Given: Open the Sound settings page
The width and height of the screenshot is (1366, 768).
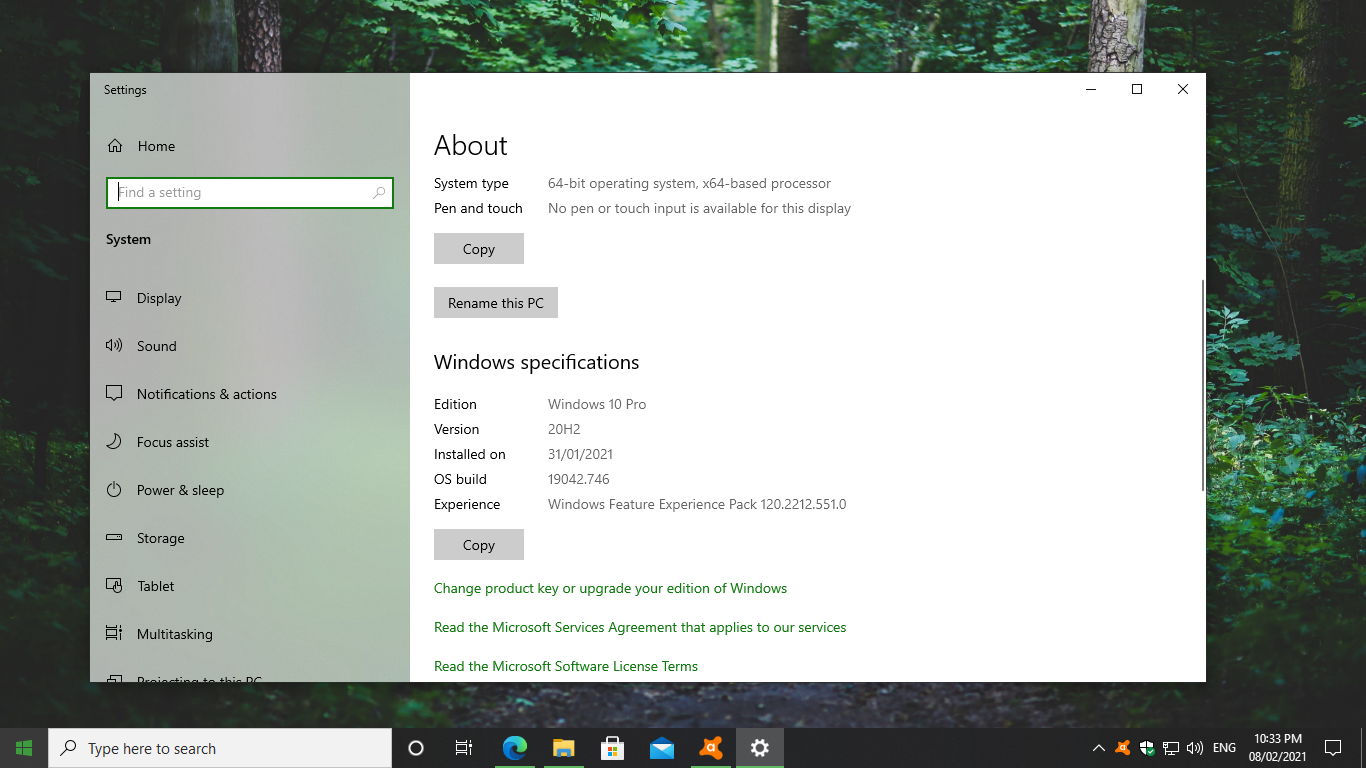Looking at the screenshot, I should [250, 346].
